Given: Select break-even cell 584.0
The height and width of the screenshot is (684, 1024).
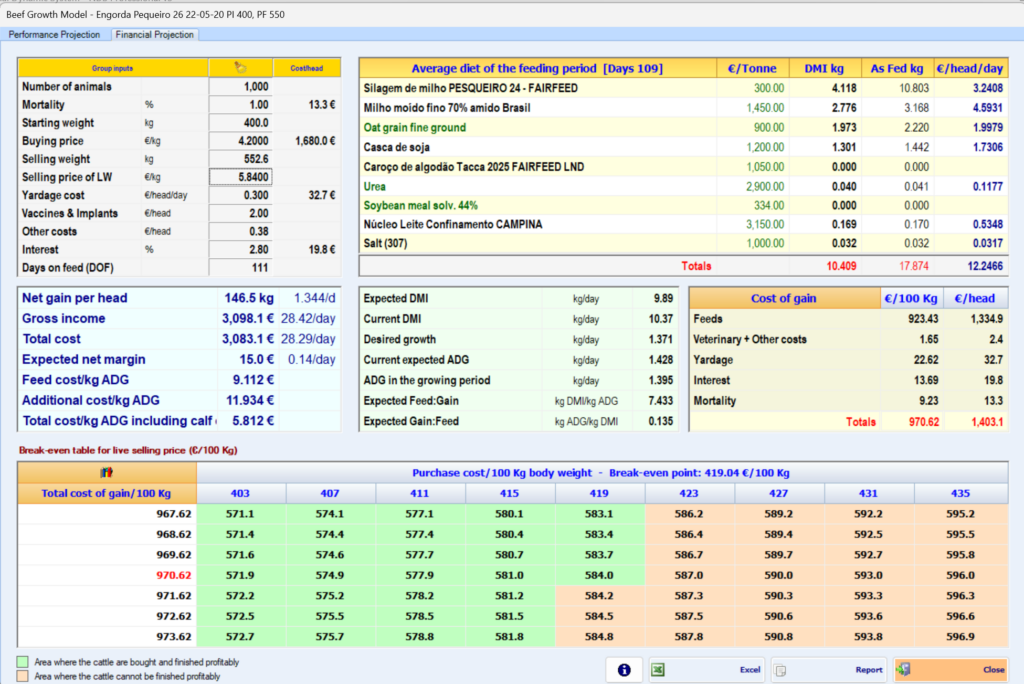Looking at the screenshot, I should pos(599,576).
